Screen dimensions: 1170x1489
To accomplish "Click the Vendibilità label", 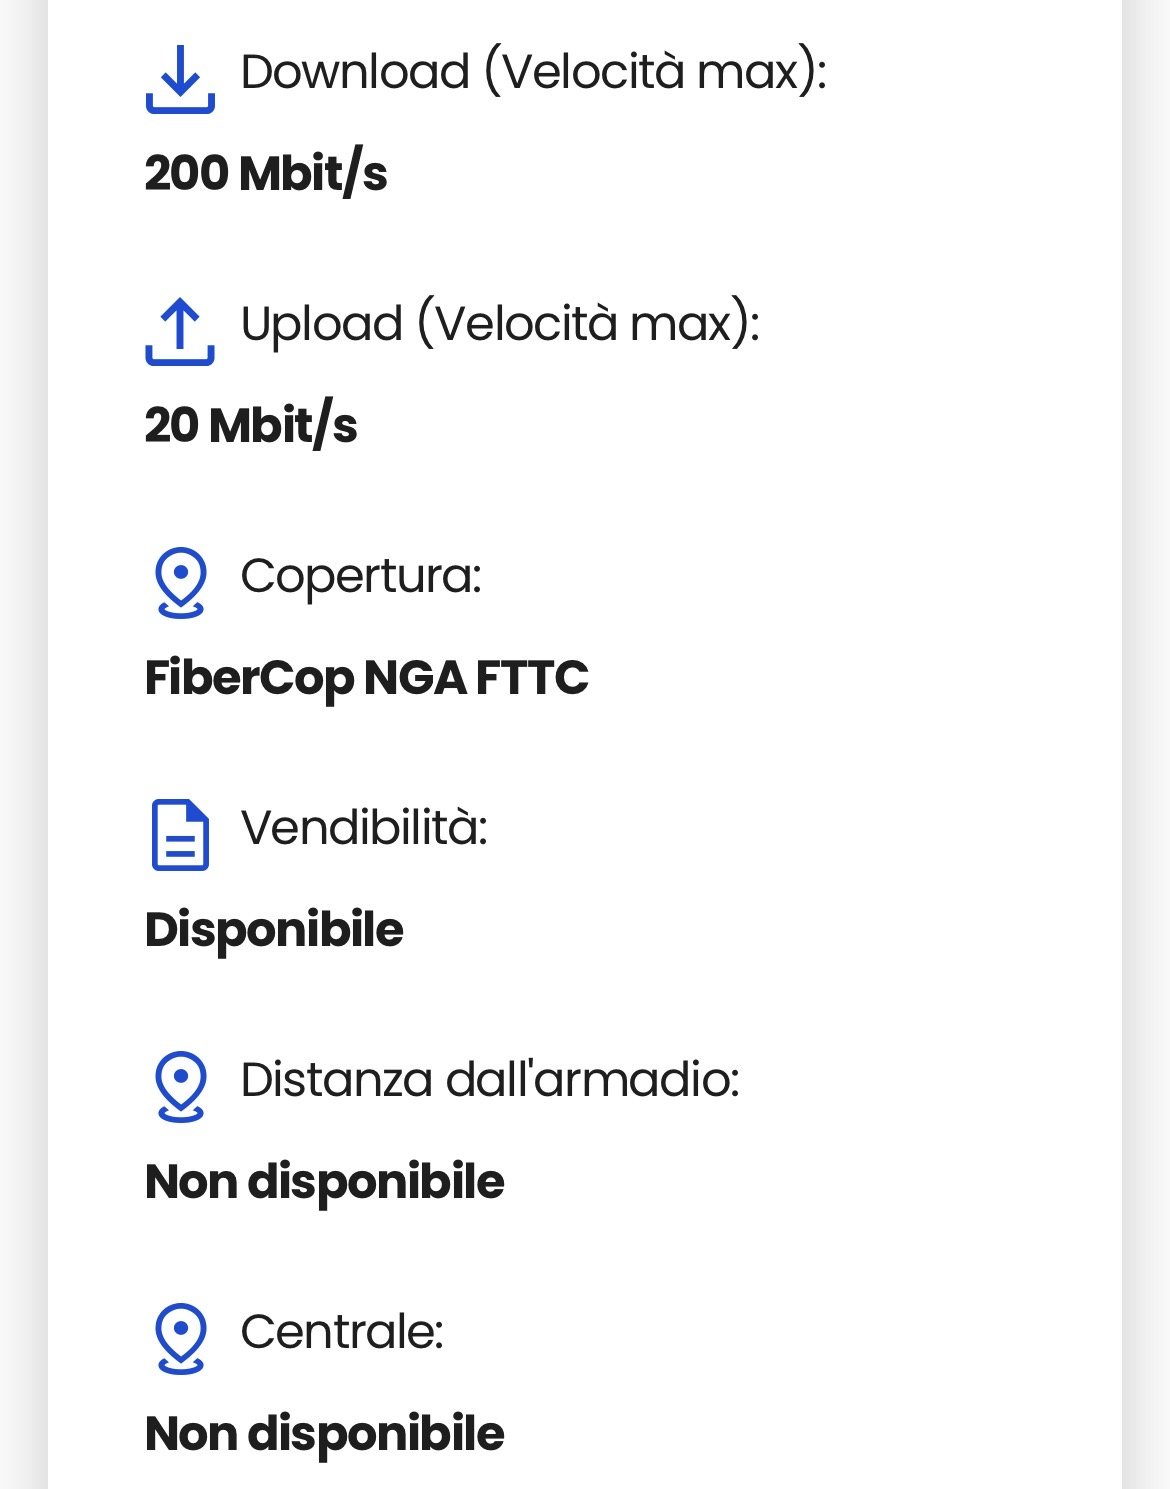I will [x=364, y=828].
